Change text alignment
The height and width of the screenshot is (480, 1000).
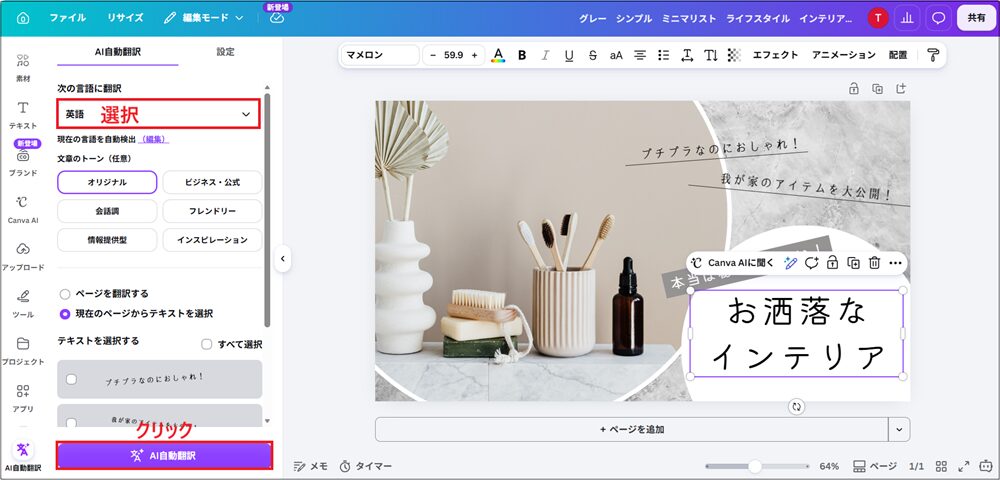[x=640, y=55]
